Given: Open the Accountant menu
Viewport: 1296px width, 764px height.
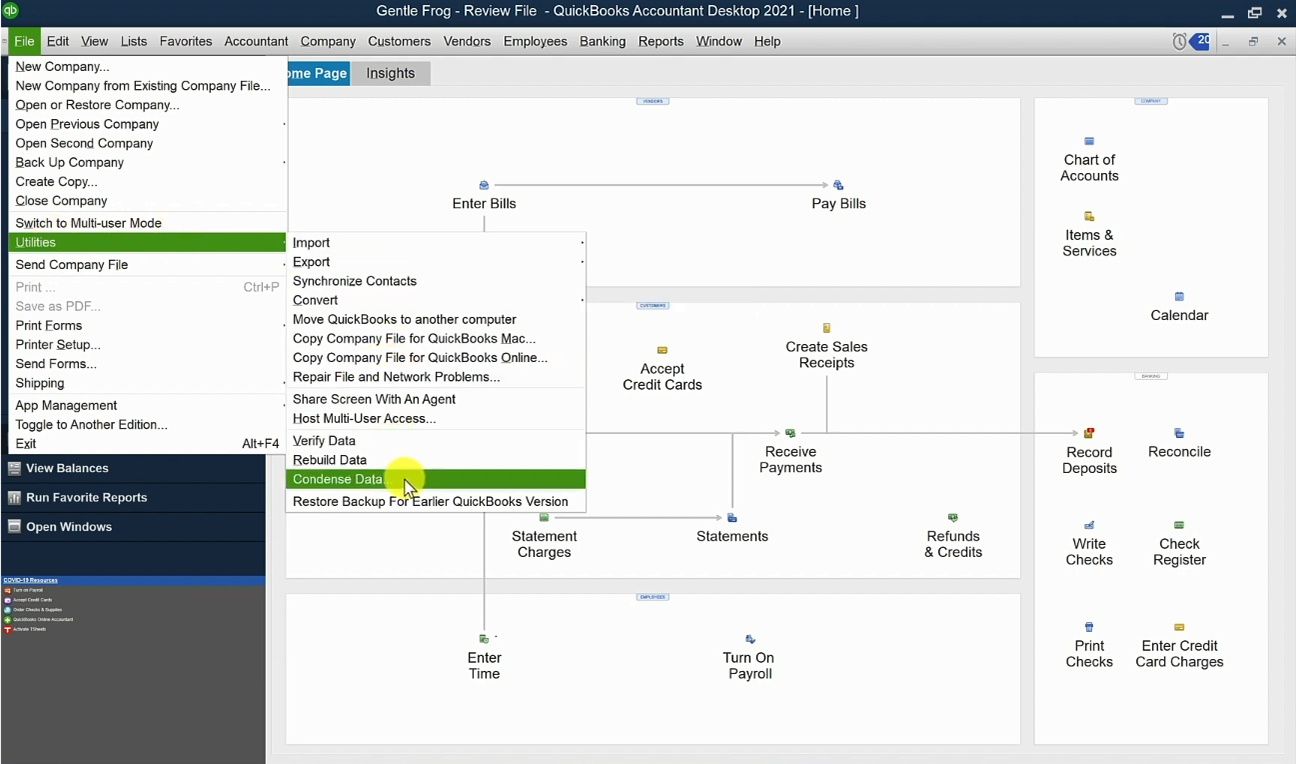Looking at the screenshot, I should 256,41.
